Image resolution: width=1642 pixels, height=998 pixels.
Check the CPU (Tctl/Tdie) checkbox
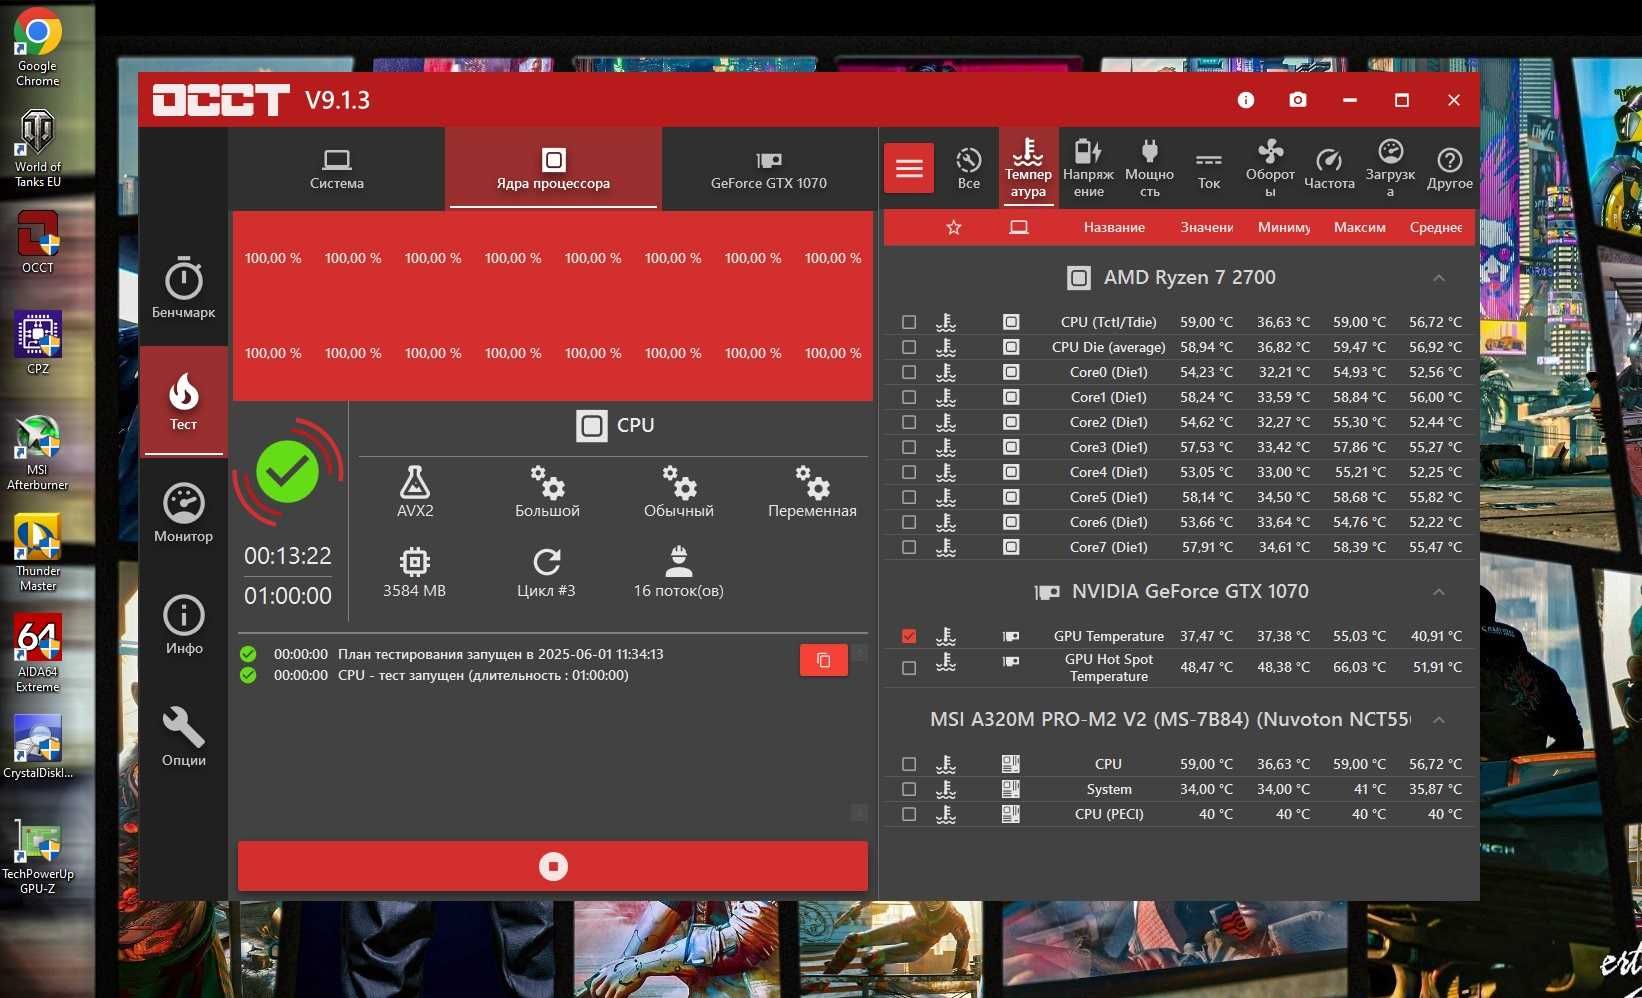(x=909, y=322)
